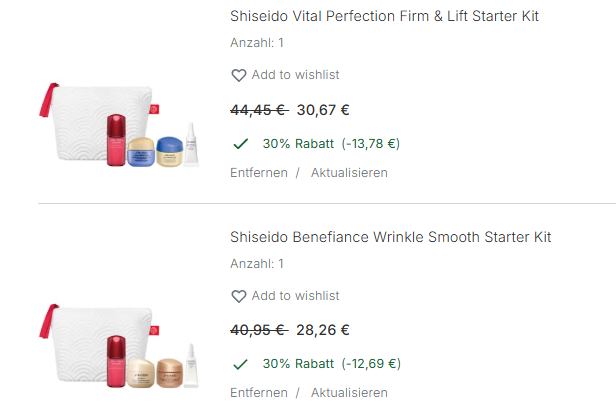616x408 pixels.
Task: Click Aktualisieren for the Vital Perfection kit
Action: (349, 172)
